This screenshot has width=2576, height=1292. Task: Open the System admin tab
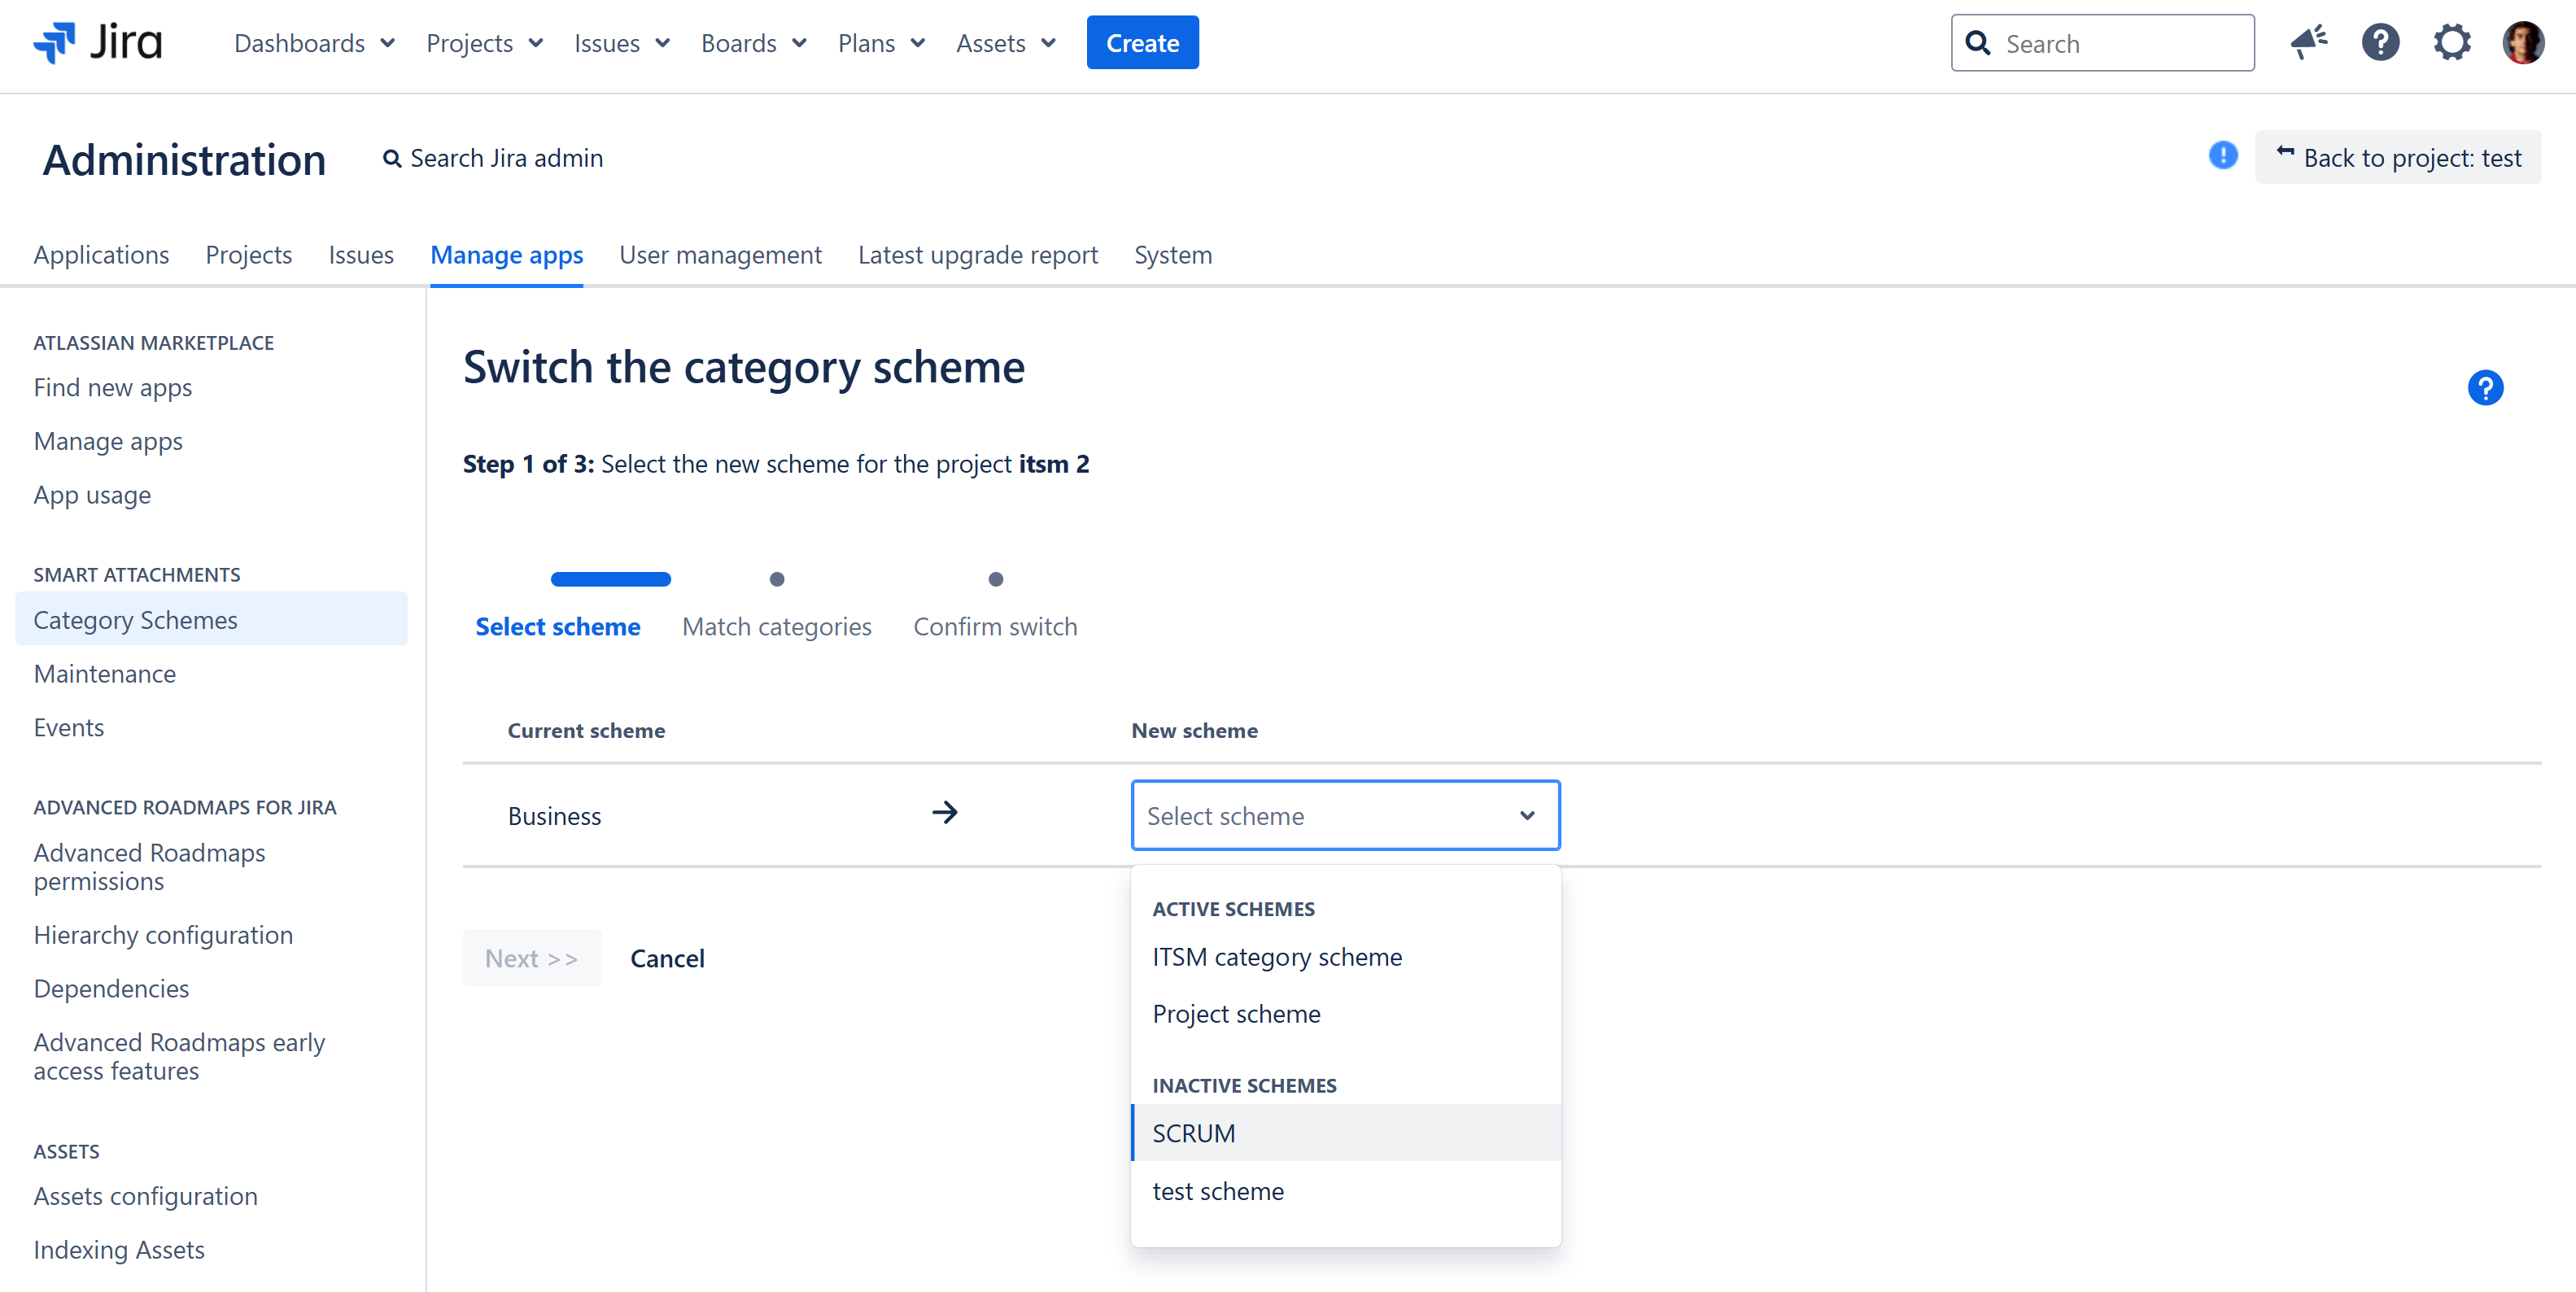[1173, 255]
